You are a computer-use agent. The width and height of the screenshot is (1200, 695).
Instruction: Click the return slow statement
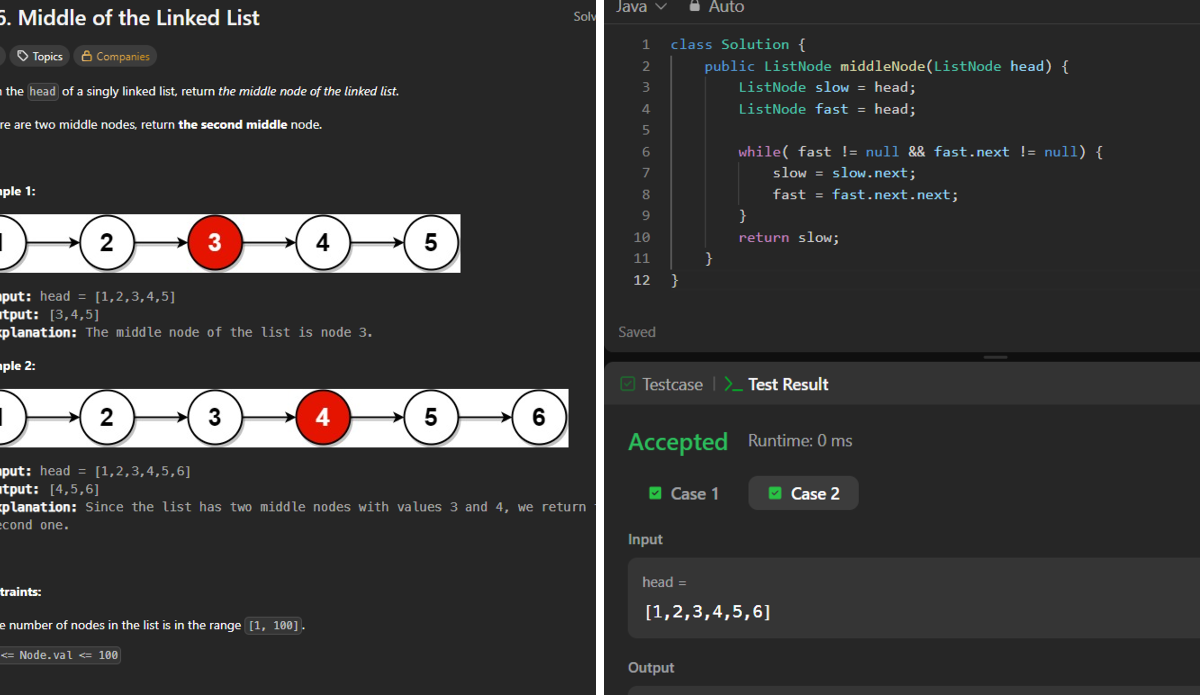[789, 237]
